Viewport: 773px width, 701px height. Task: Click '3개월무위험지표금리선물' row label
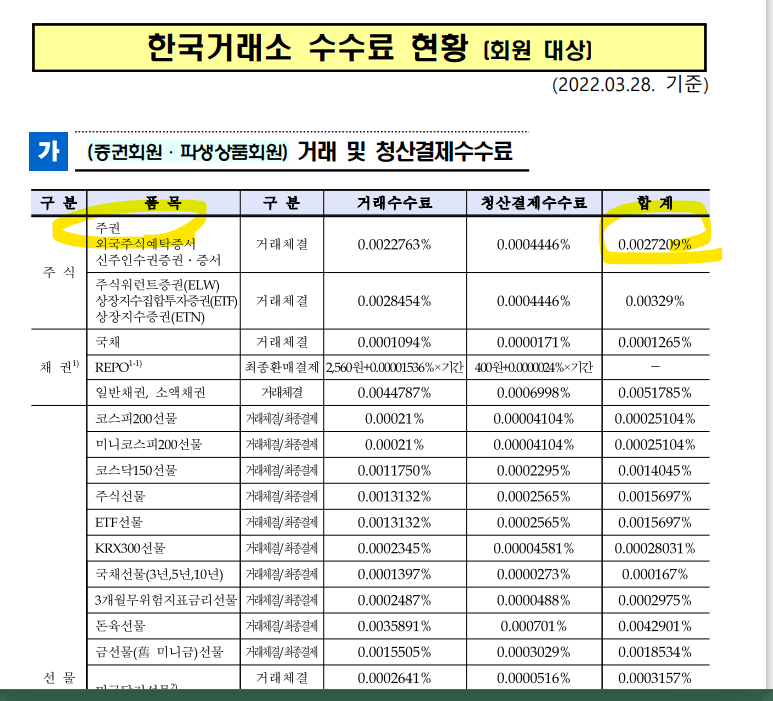tap(166, 600)
